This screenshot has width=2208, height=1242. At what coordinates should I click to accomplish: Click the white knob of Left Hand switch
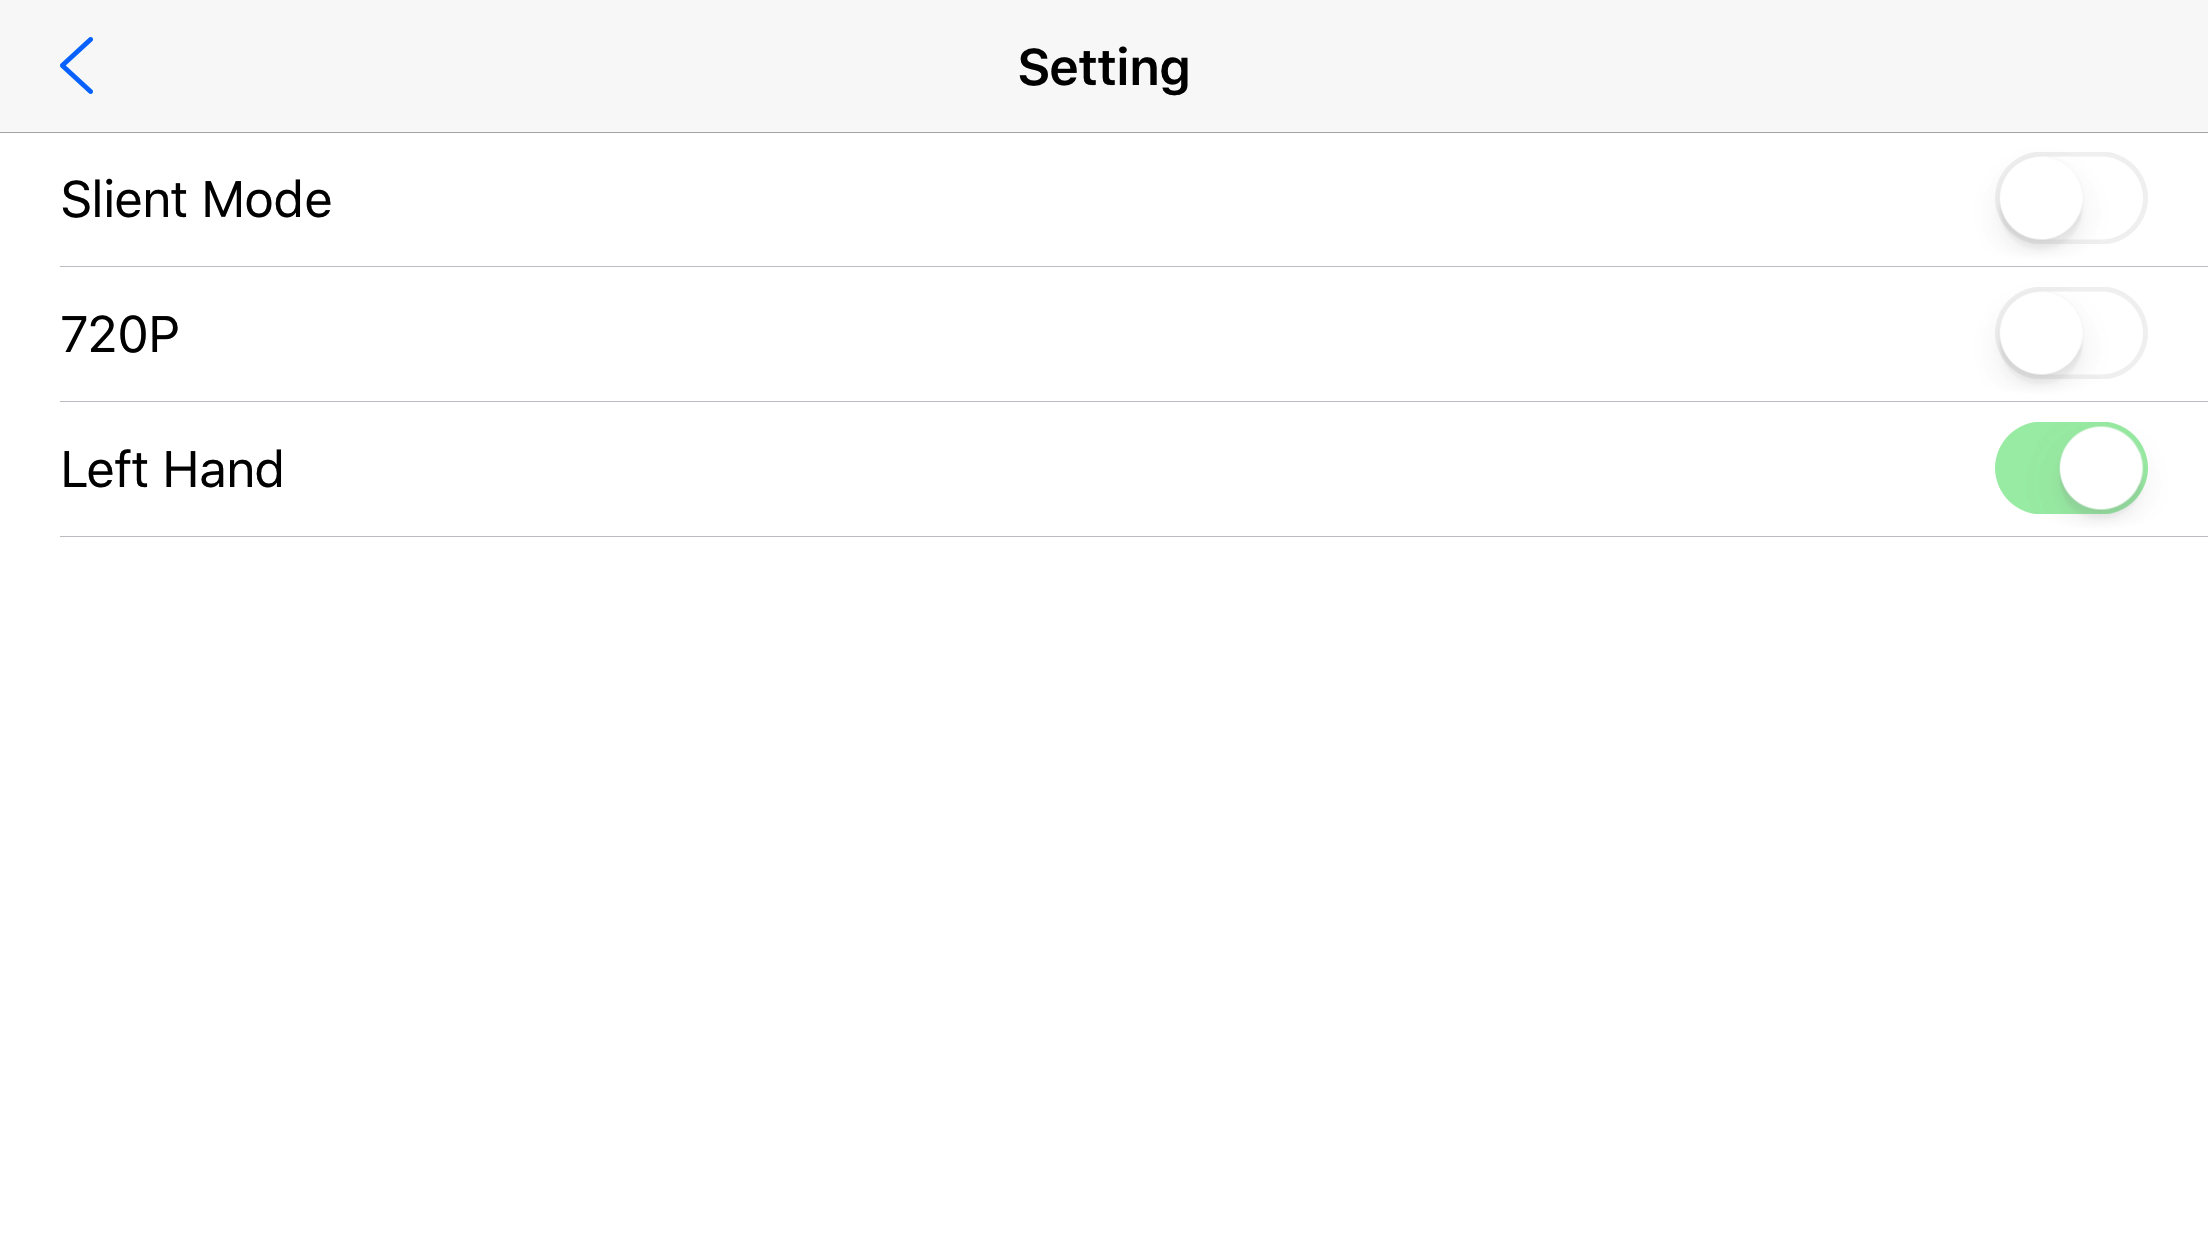[2101, 468]
